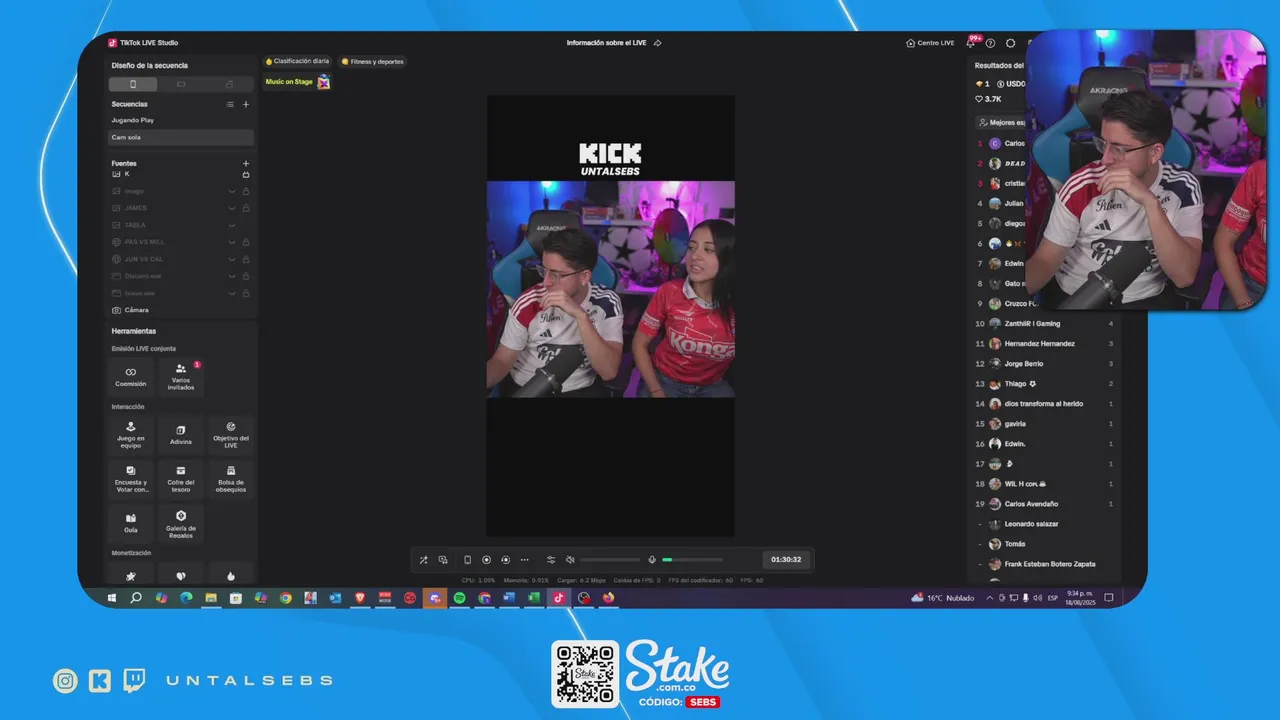The image size is (1280, 720).
Task: Toggle lock on the JUN VS CAL source
Action: pyautogui.click(x=246, y=259)
